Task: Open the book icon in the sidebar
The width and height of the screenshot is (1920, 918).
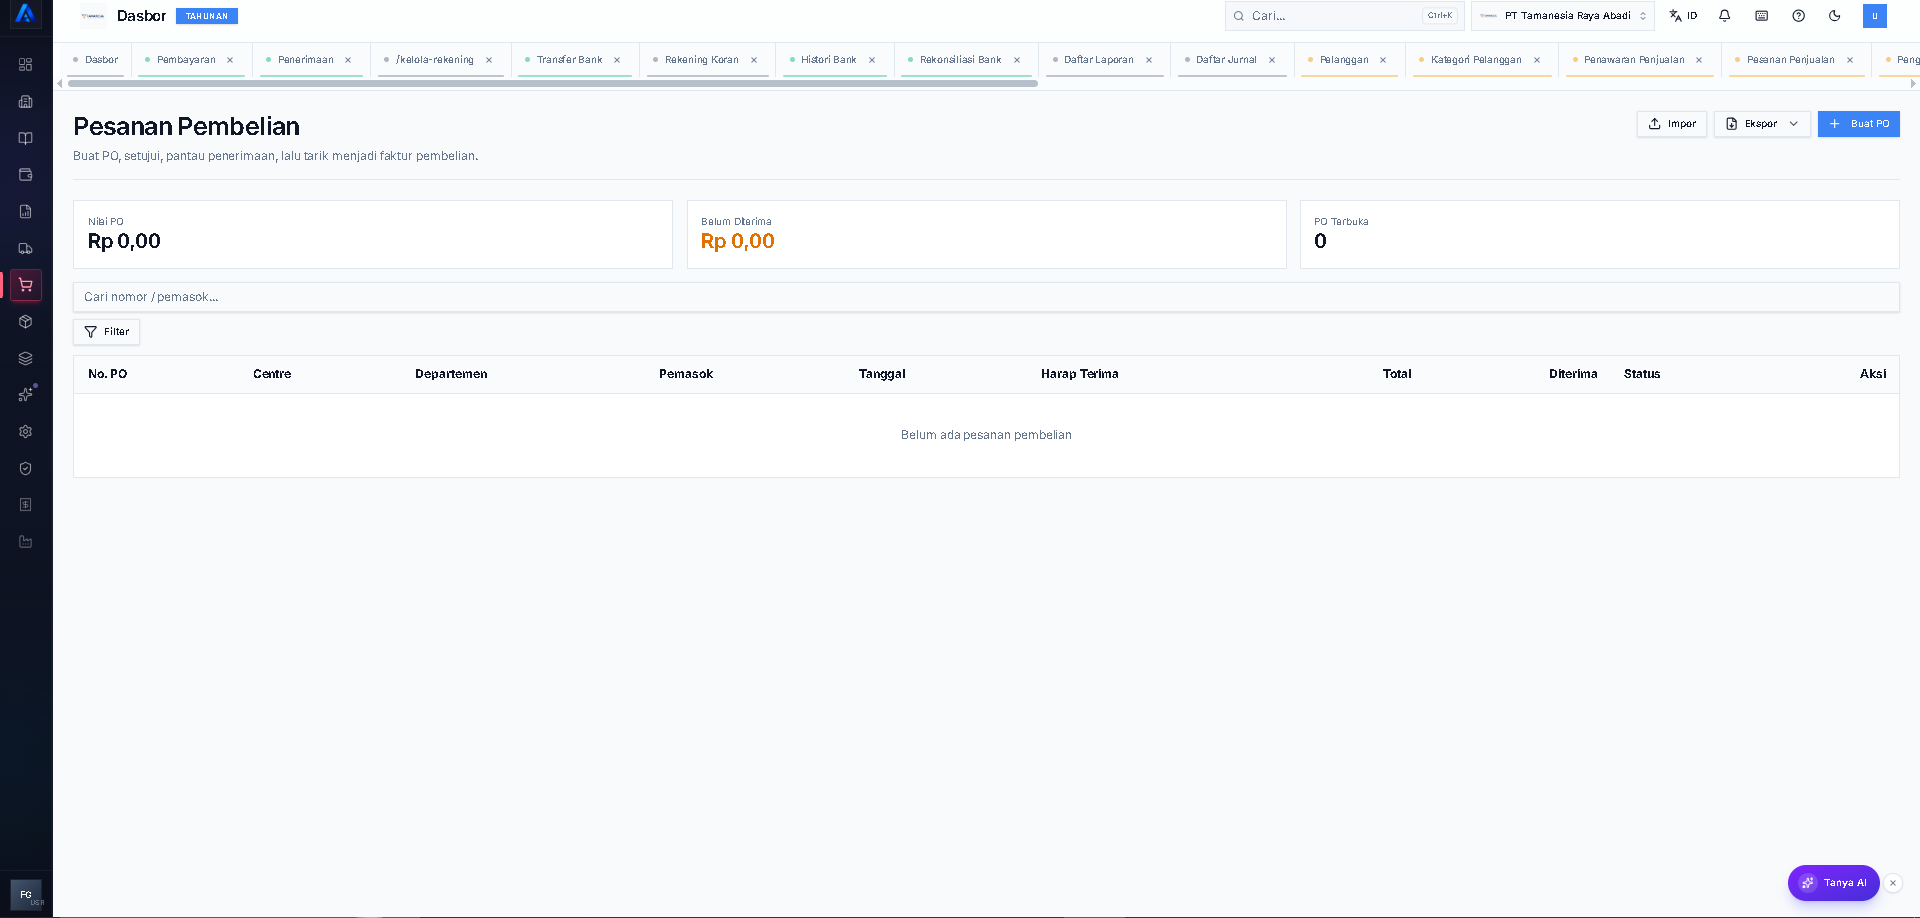Action: click(26, 138)
